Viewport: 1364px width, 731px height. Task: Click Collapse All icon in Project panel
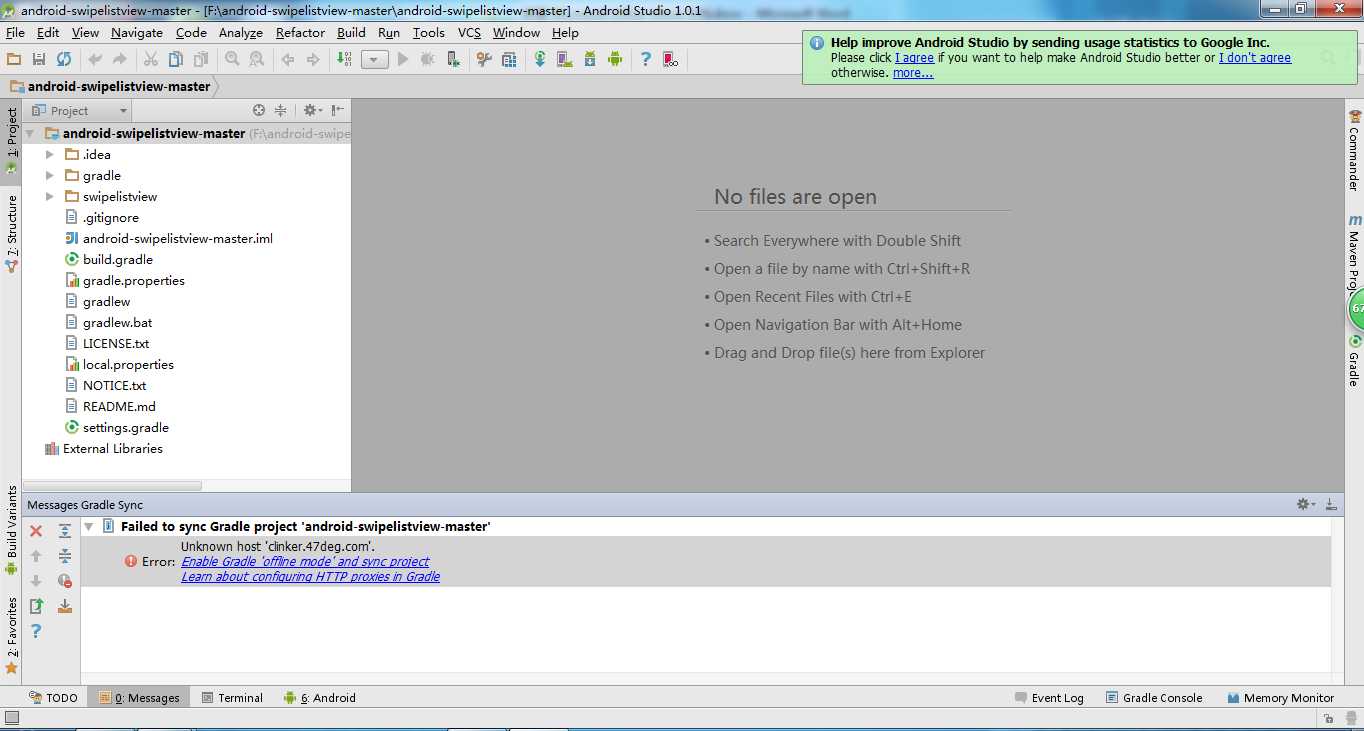point(281,111)
